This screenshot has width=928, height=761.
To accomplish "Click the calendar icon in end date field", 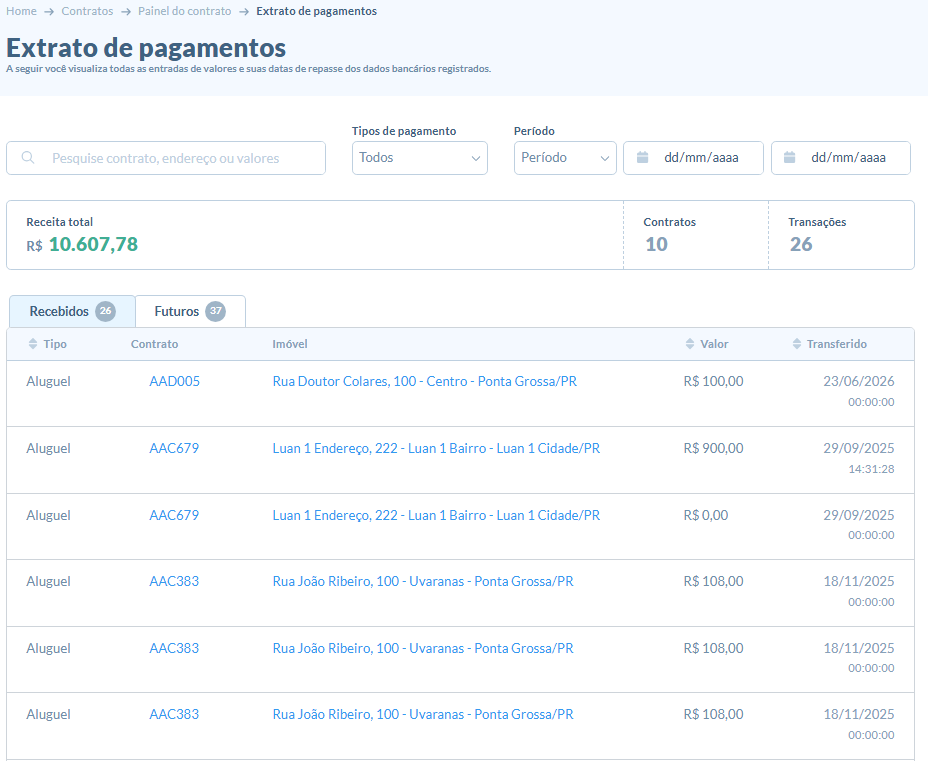I will click(x=790, y=157).
